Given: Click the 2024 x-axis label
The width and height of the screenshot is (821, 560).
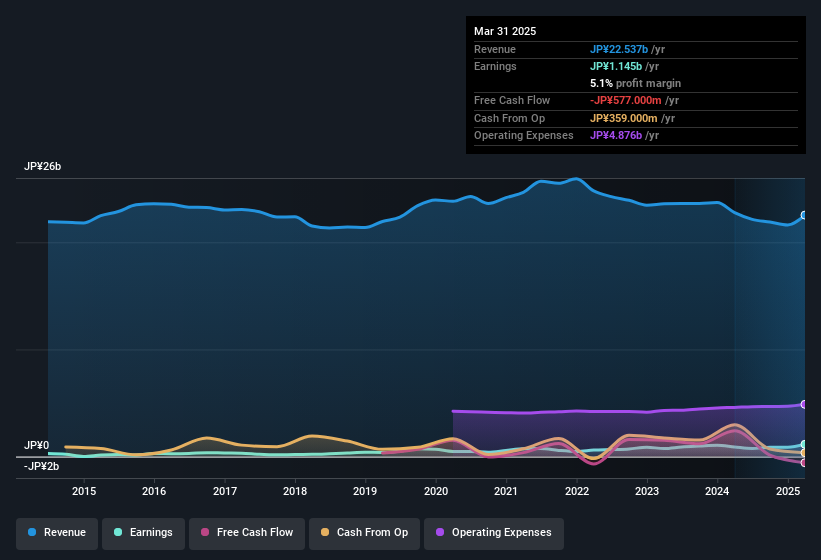Looking at the screenshot, I should point(717,491).
